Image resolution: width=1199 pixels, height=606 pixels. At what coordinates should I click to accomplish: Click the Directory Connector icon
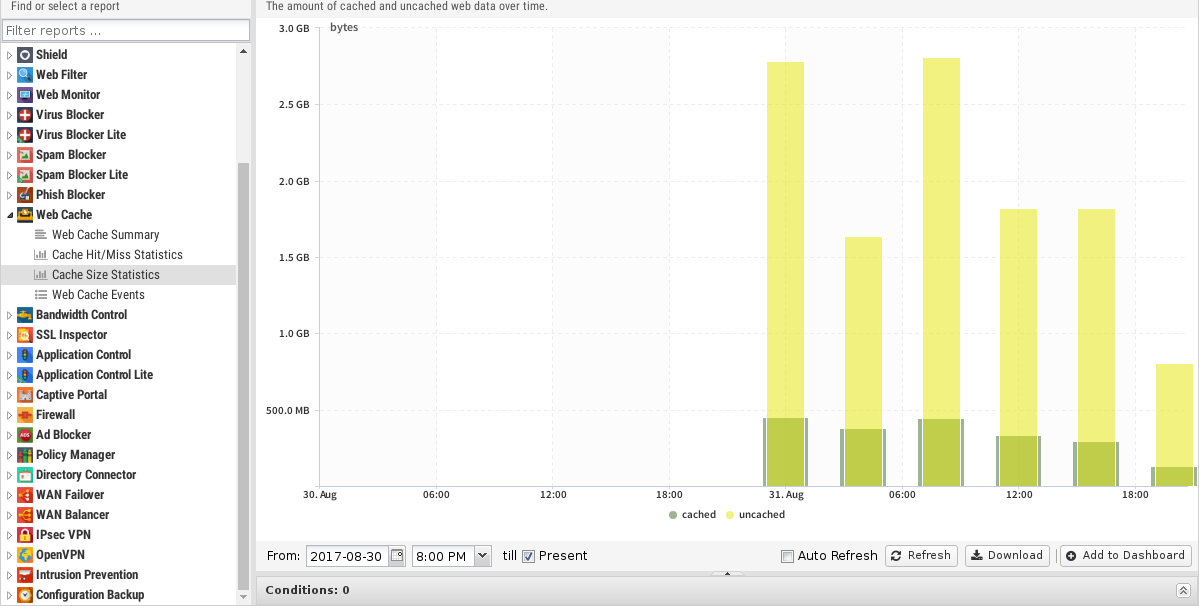tap(25, 475)
